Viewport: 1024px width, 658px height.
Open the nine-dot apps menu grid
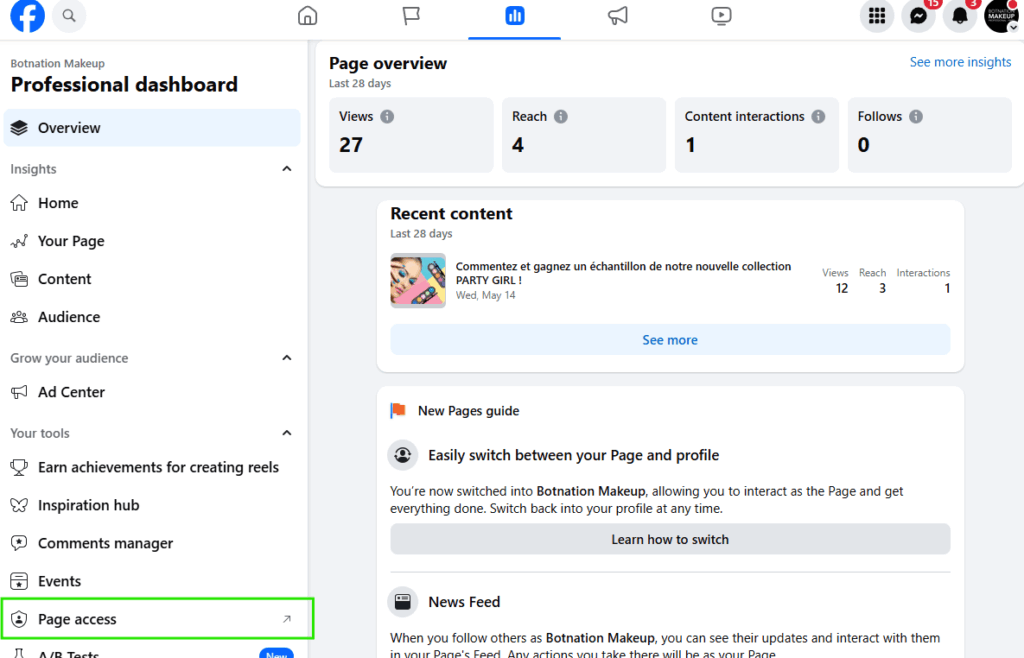click(877, 16)
